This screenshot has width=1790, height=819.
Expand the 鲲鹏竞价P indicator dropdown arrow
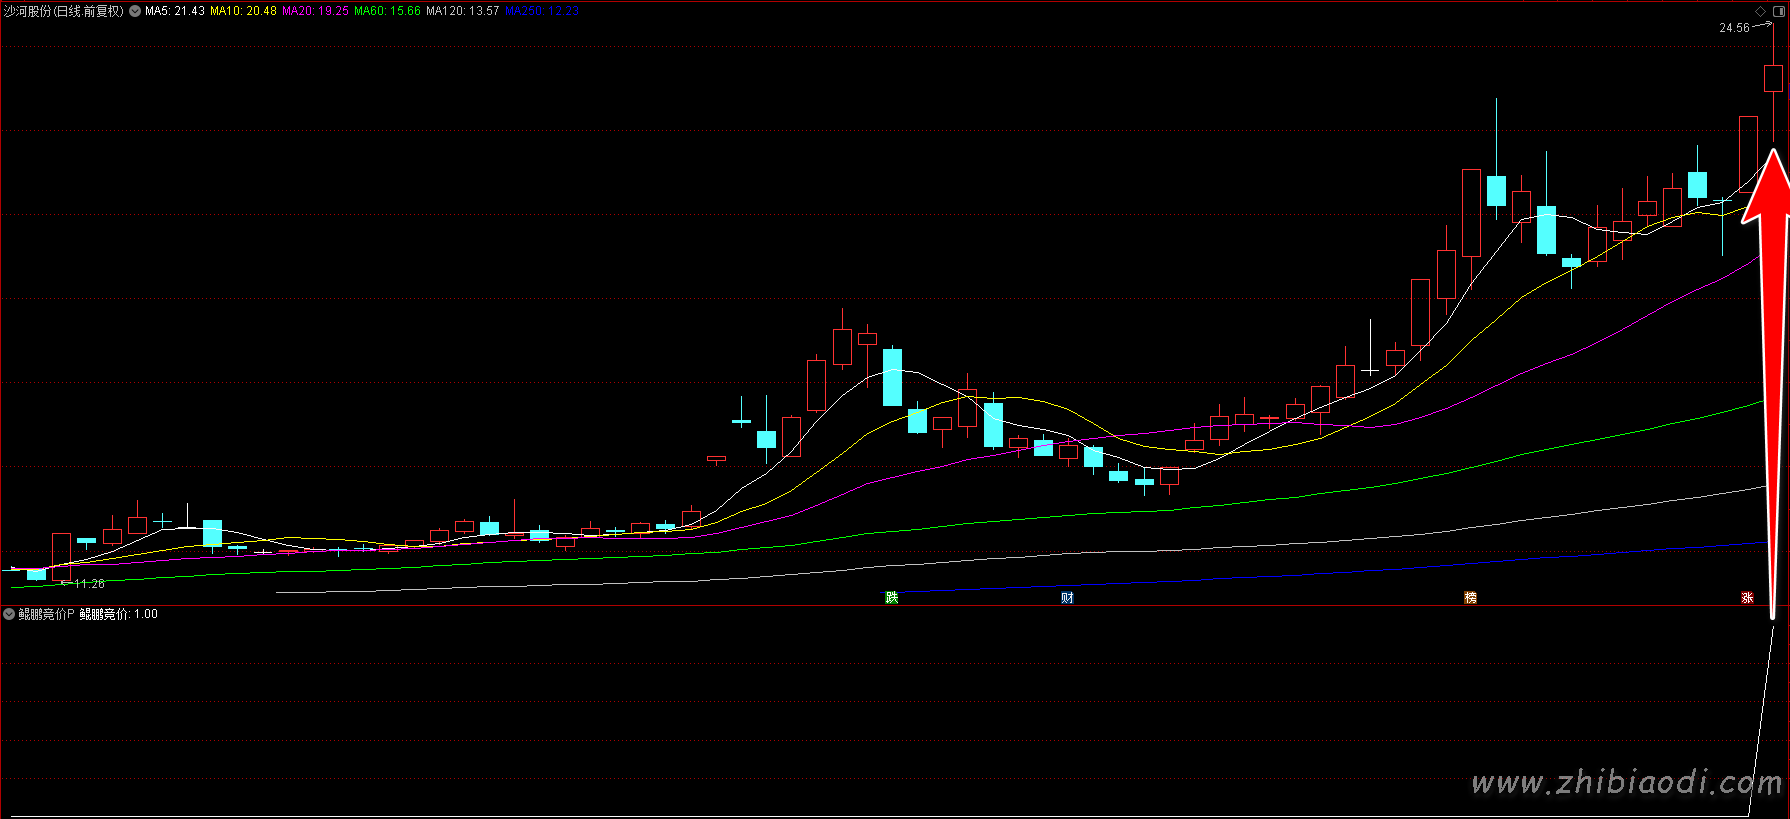[x=9, y=614]
